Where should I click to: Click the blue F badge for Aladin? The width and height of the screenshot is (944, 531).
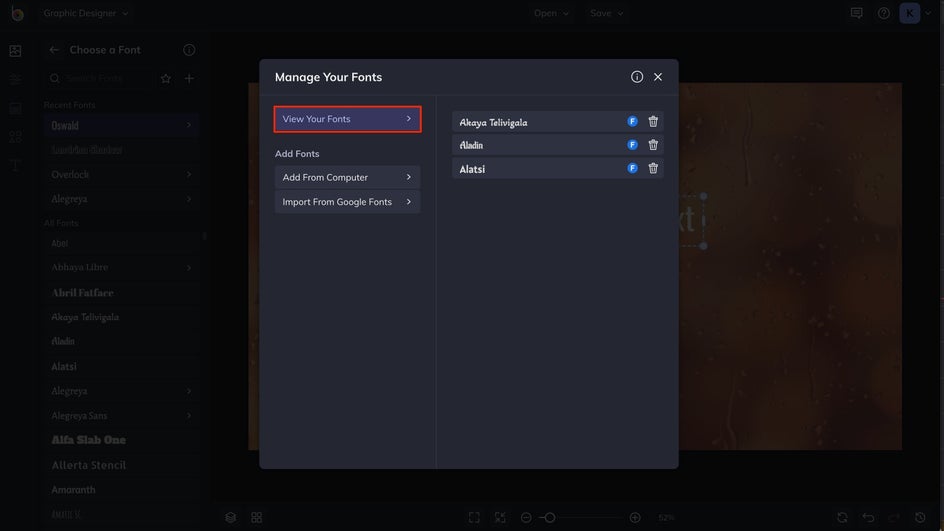point(632,144)
